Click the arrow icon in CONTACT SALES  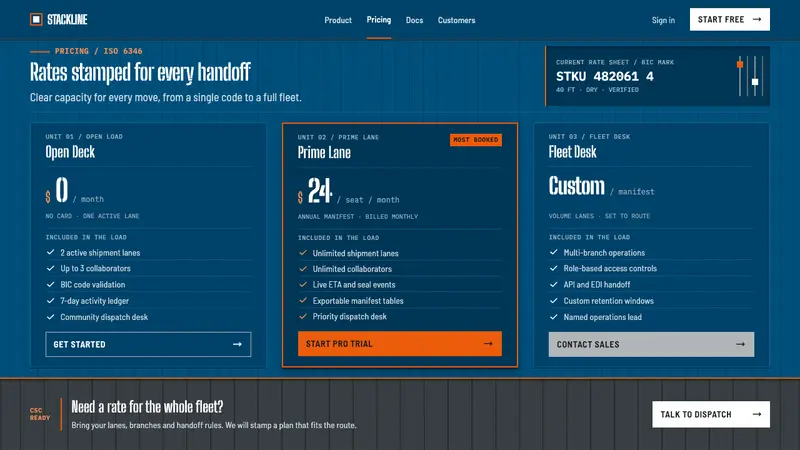(740, 344)
